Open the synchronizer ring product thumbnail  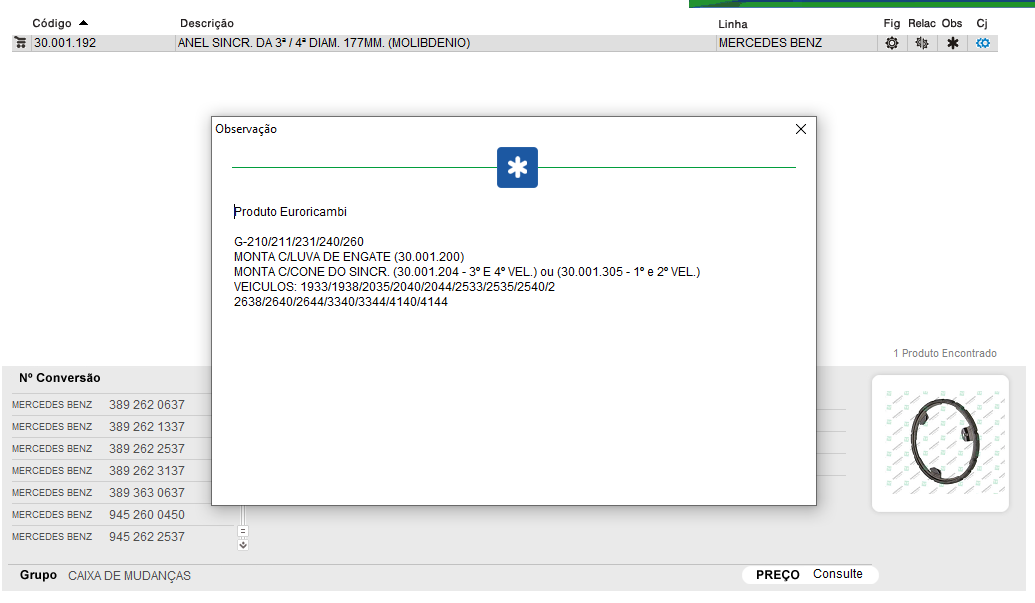(x=940, y=443)
